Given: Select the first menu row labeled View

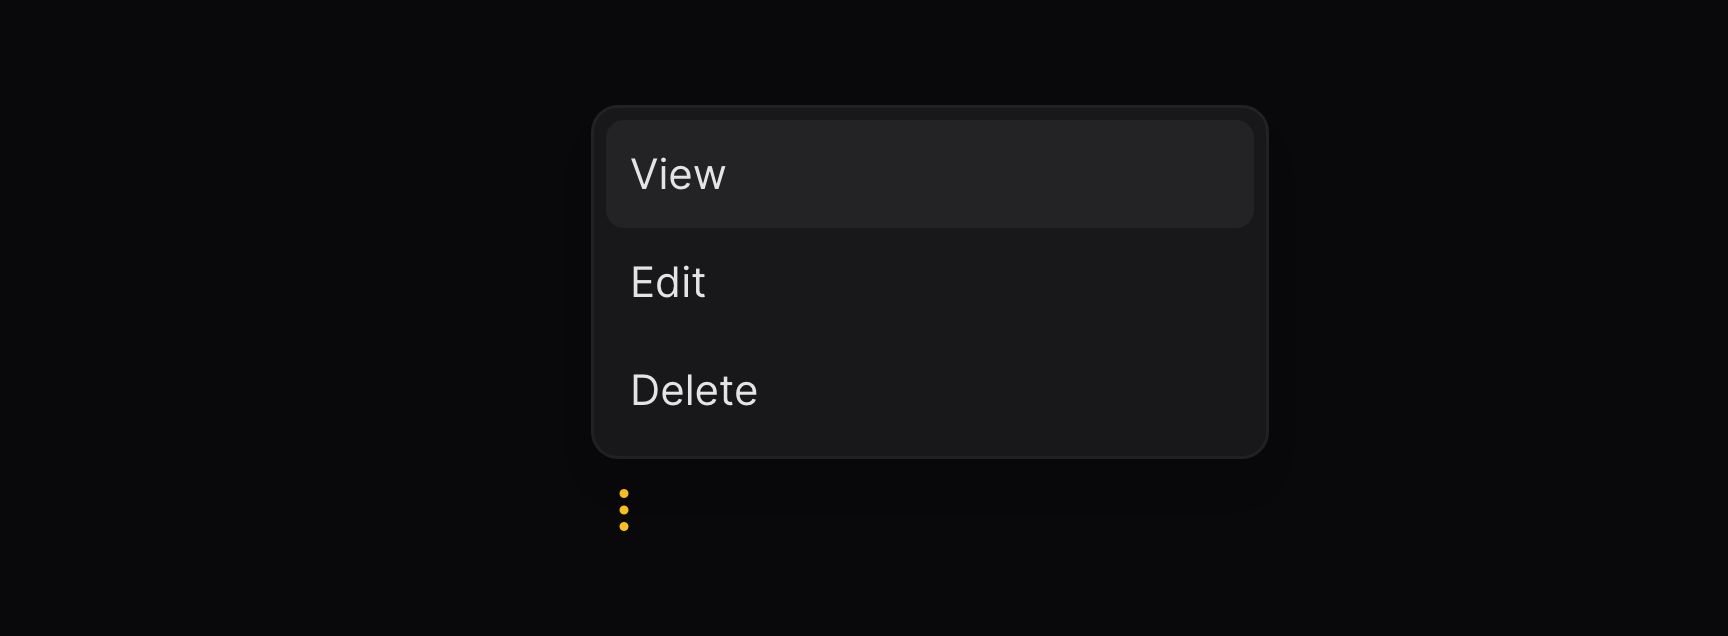Looking at the screenshot, I should coord(930,174).
